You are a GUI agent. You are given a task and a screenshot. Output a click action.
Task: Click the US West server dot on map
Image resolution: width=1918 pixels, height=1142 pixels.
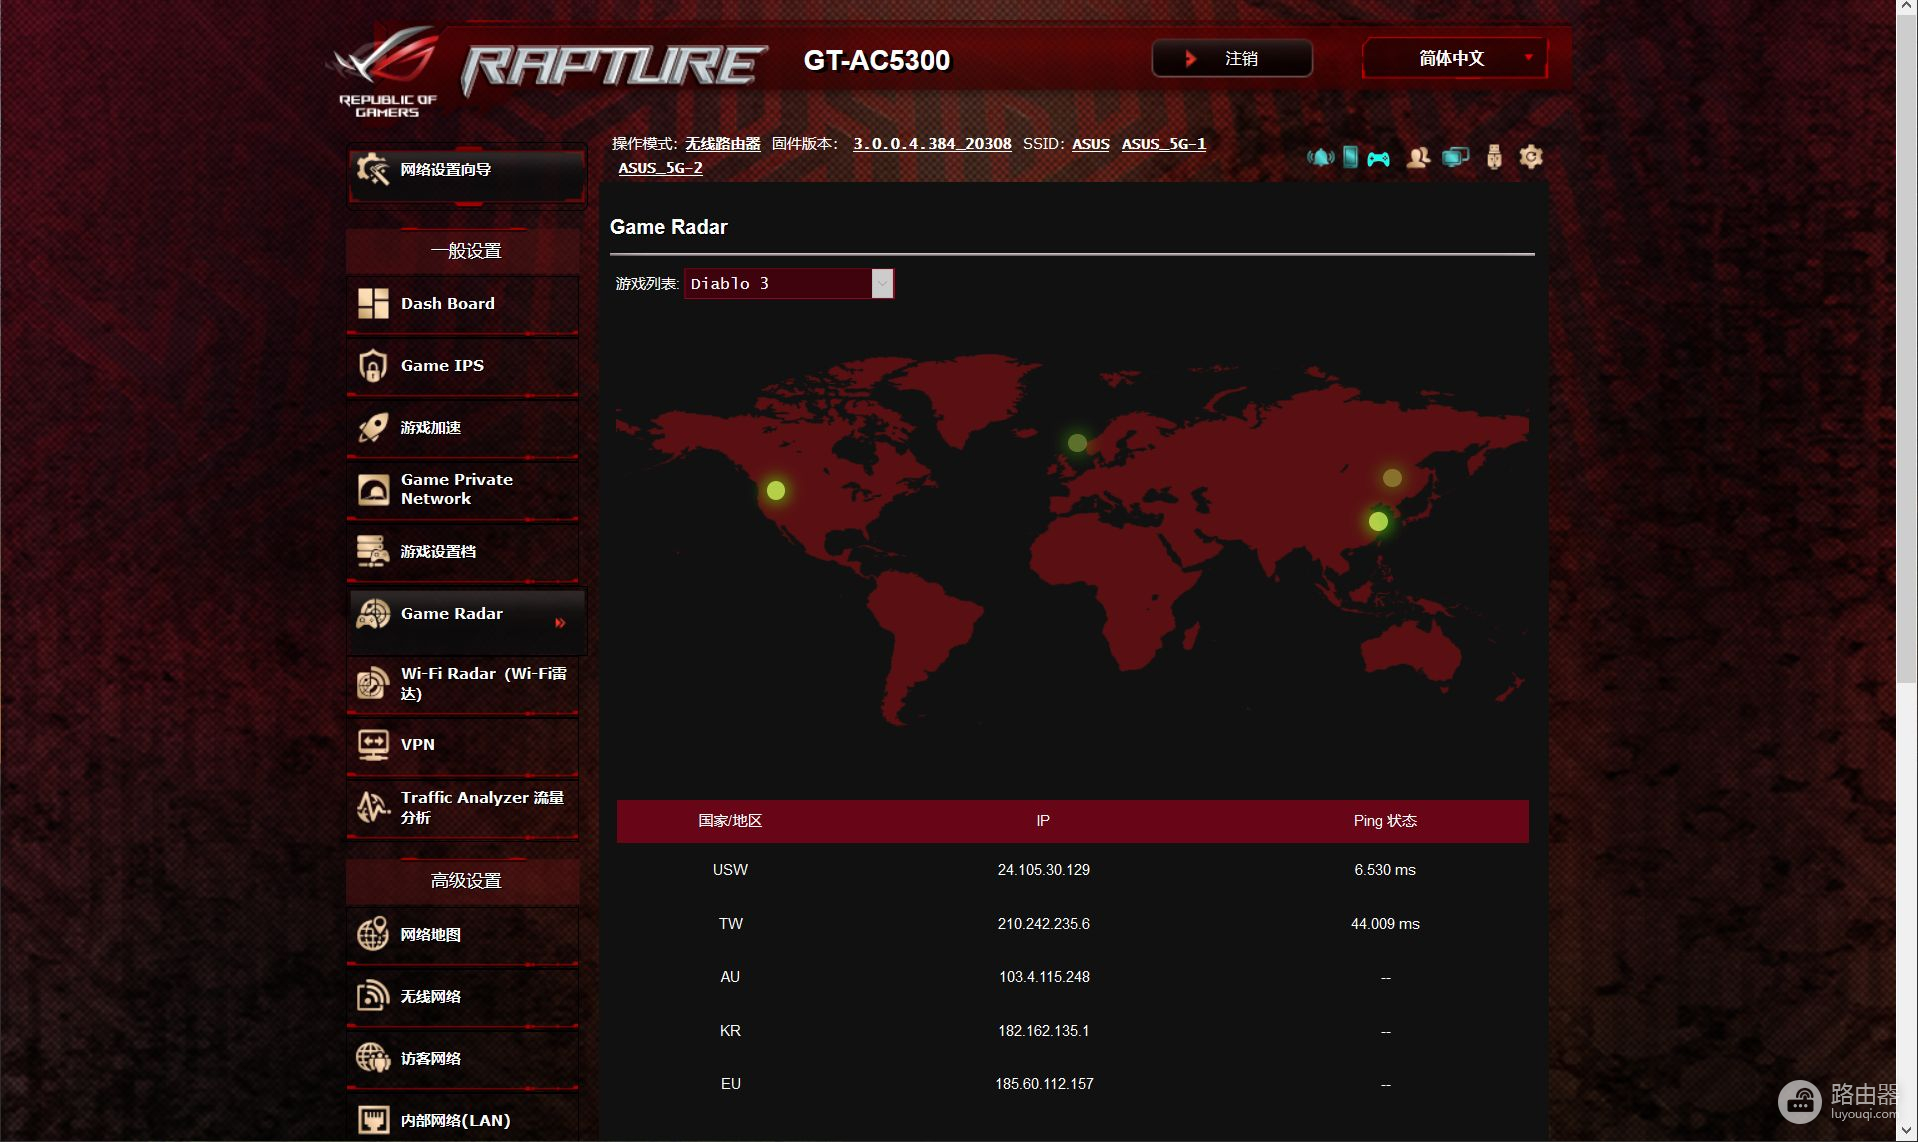point(776,490)
